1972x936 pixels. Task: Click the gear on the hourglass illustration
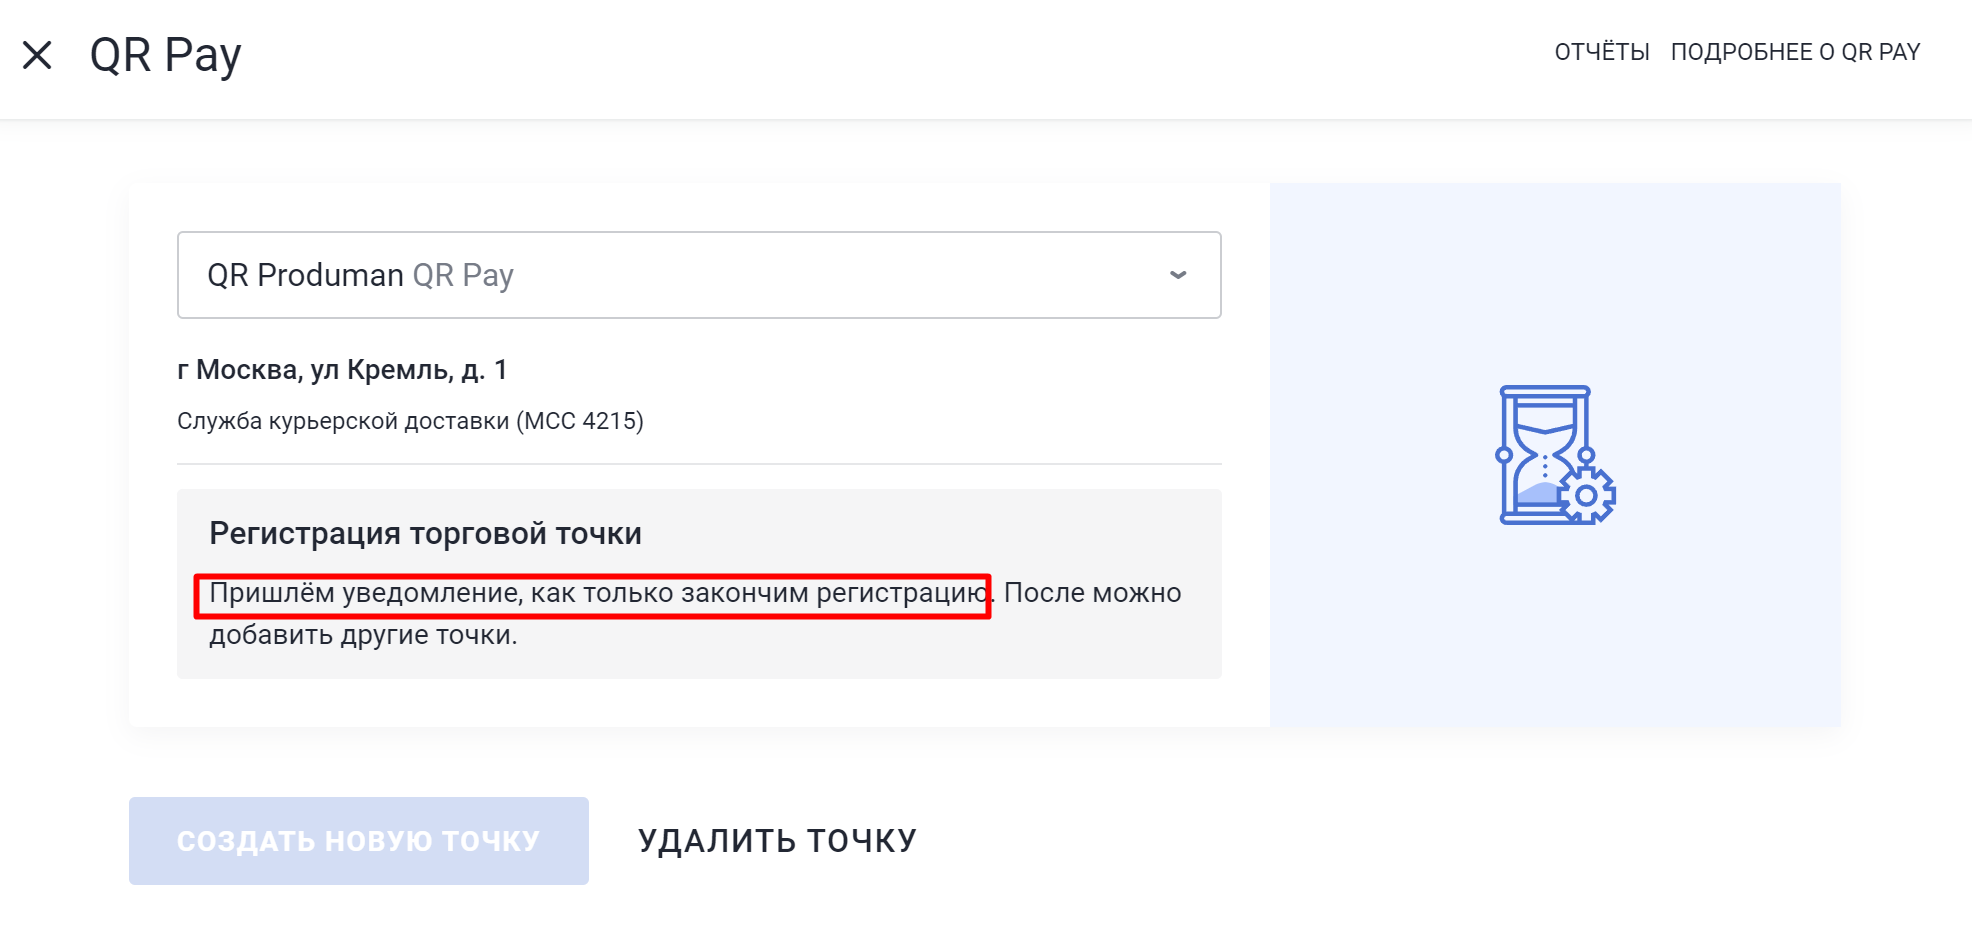(x=1586, y=495)
